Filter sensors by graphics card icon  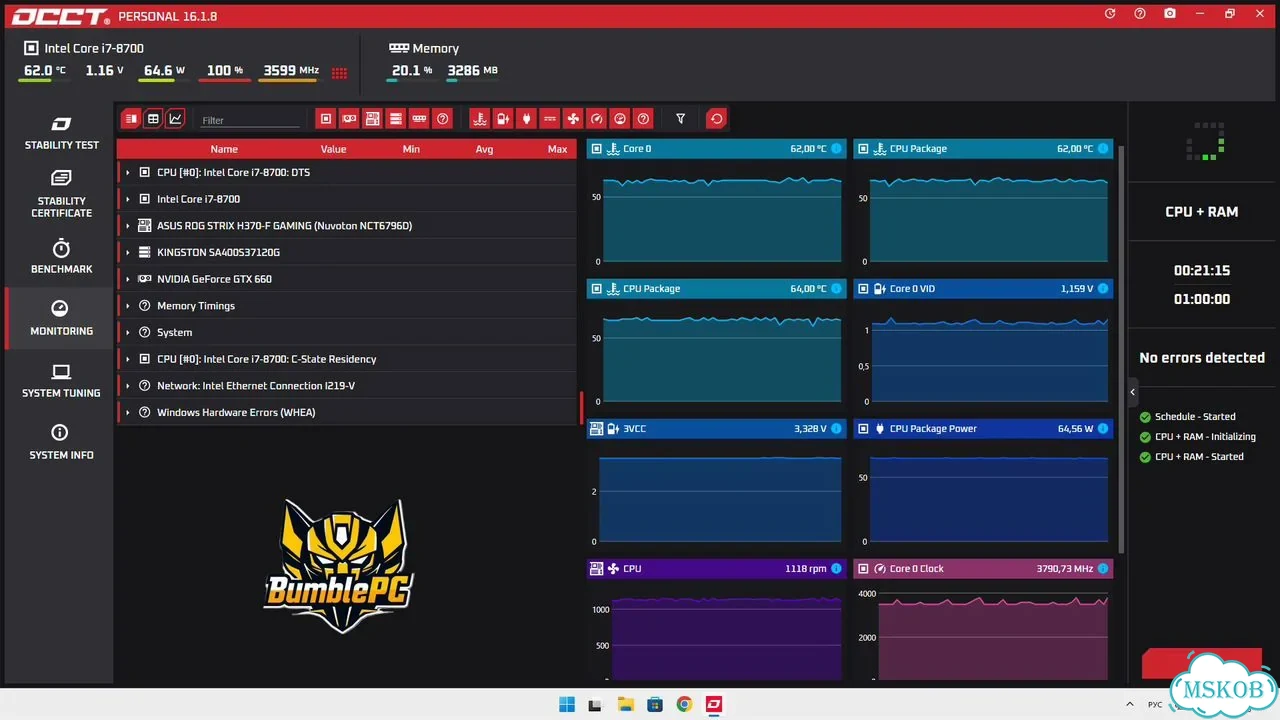click(349, 119)
